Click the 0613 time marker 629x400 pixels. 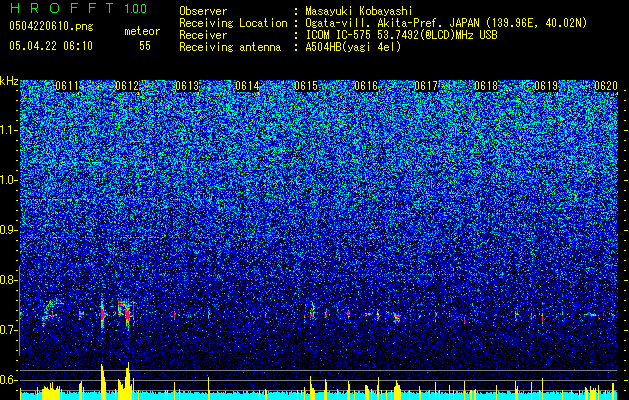[x=187, y=86]
